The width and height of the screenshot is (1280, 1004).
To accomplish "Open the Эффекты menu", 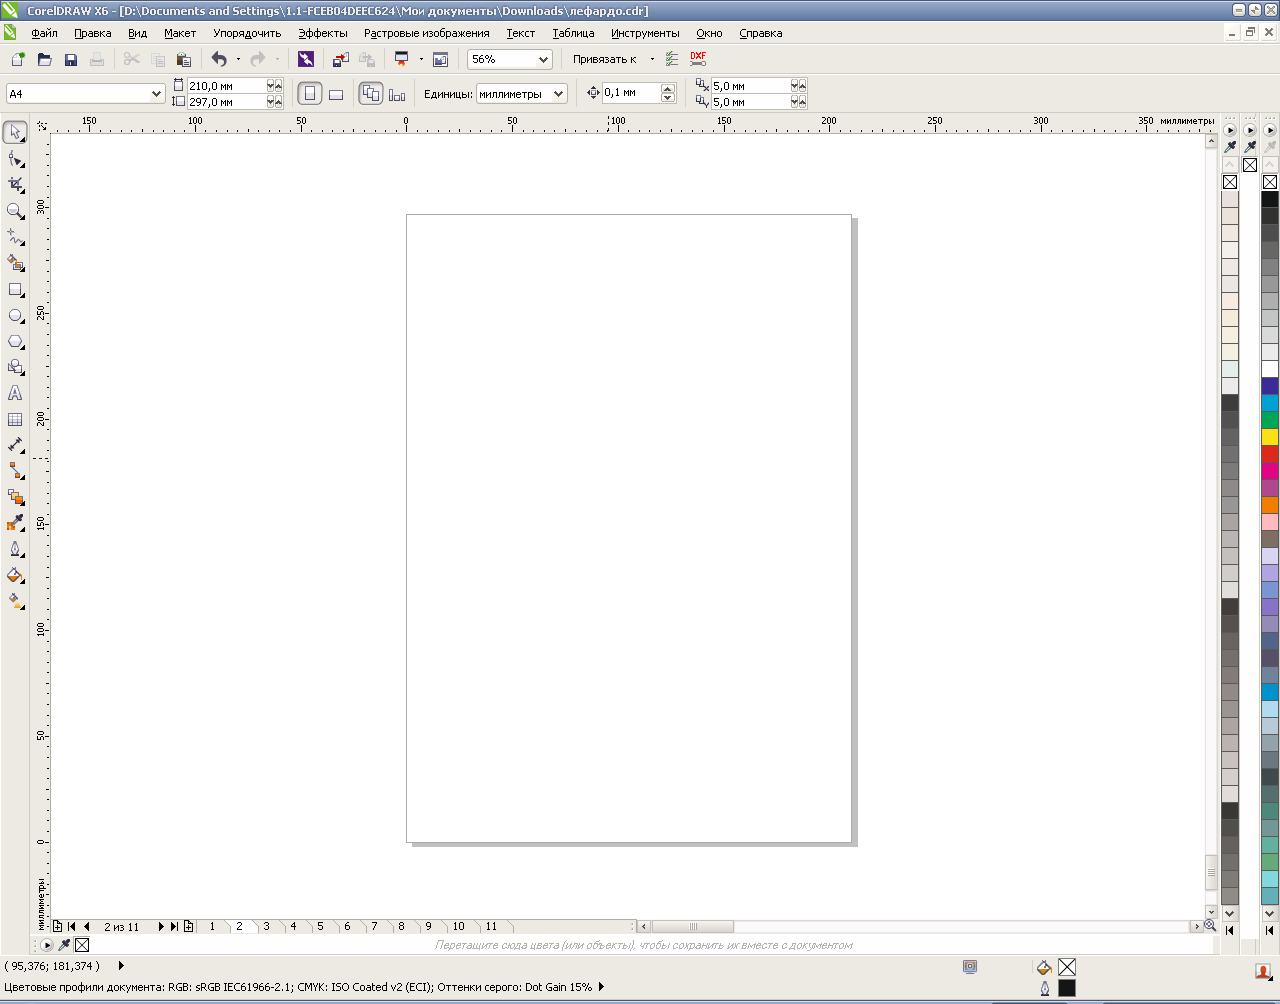I will 323,33.
